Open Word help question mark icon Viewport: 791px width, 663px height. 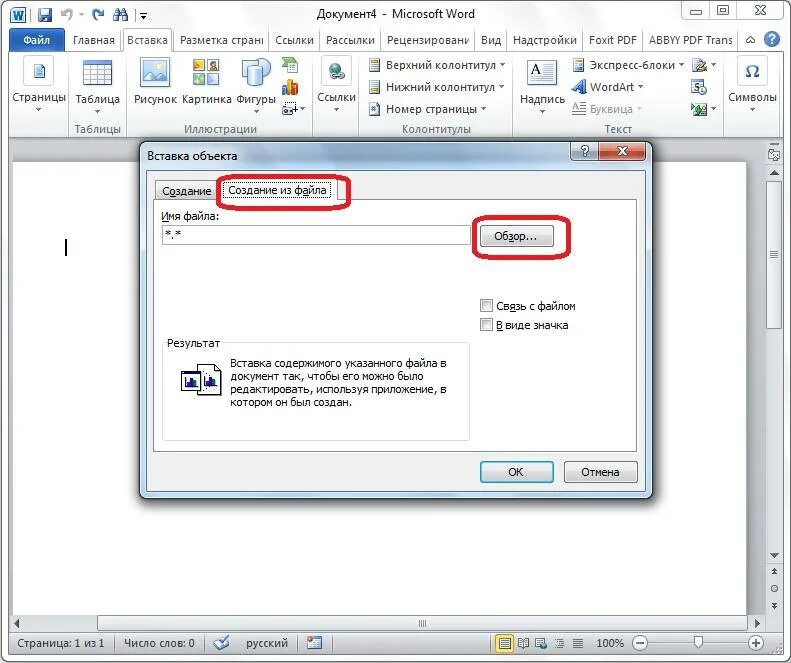pyautogui.click(x=772, y=39)
